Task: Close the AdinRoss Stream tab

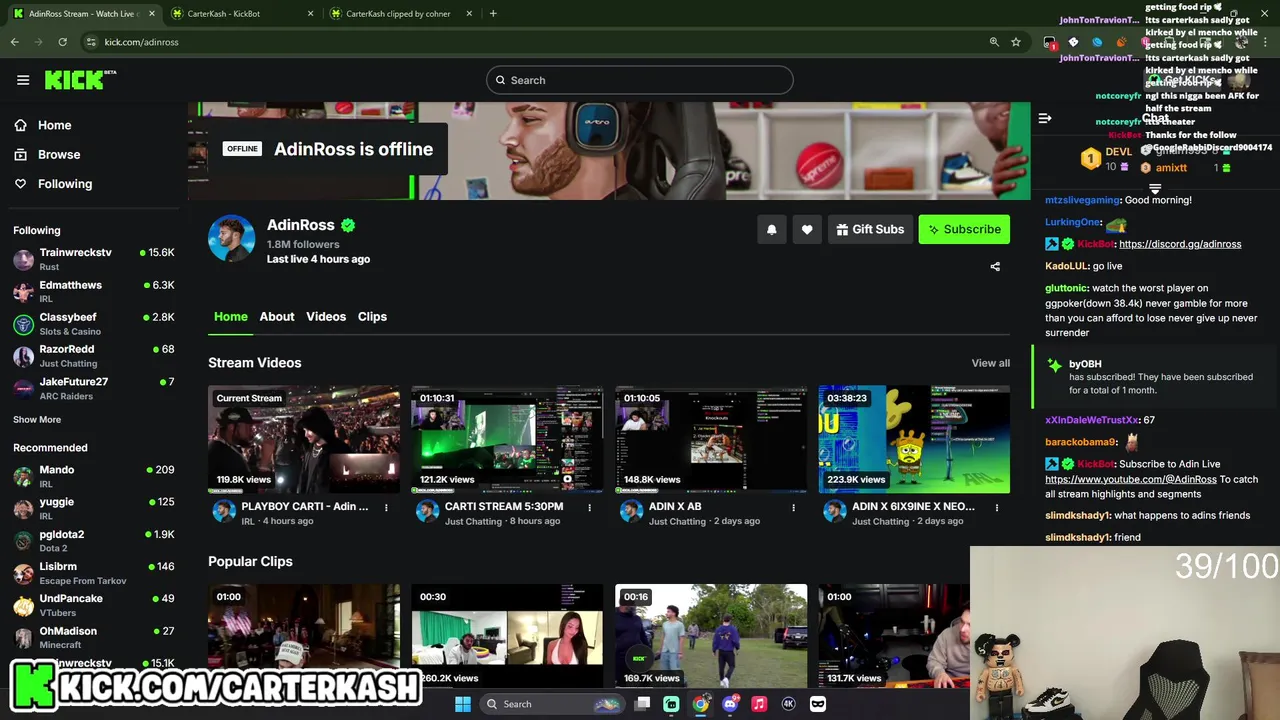Action: (151, 14)
